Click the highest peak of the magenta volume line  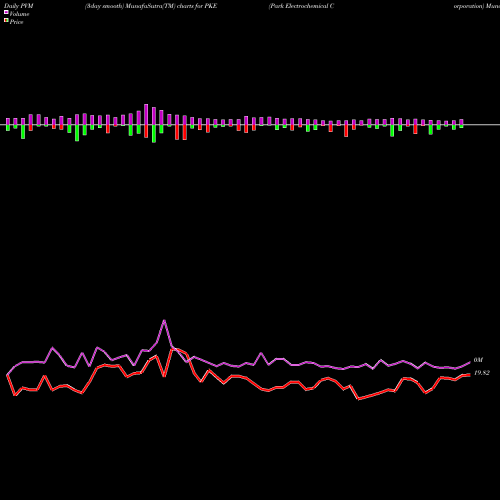164,320
